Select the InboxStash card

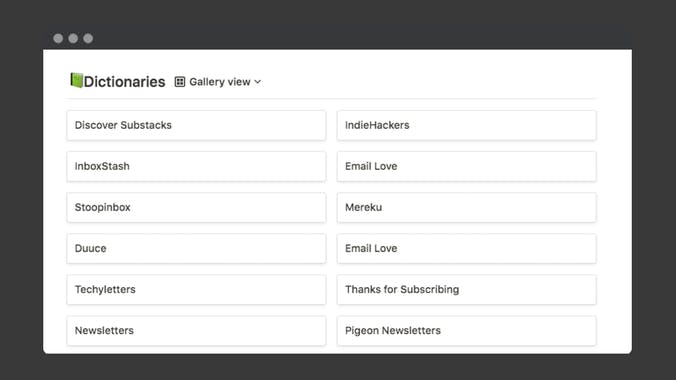(x=196, y=166)
